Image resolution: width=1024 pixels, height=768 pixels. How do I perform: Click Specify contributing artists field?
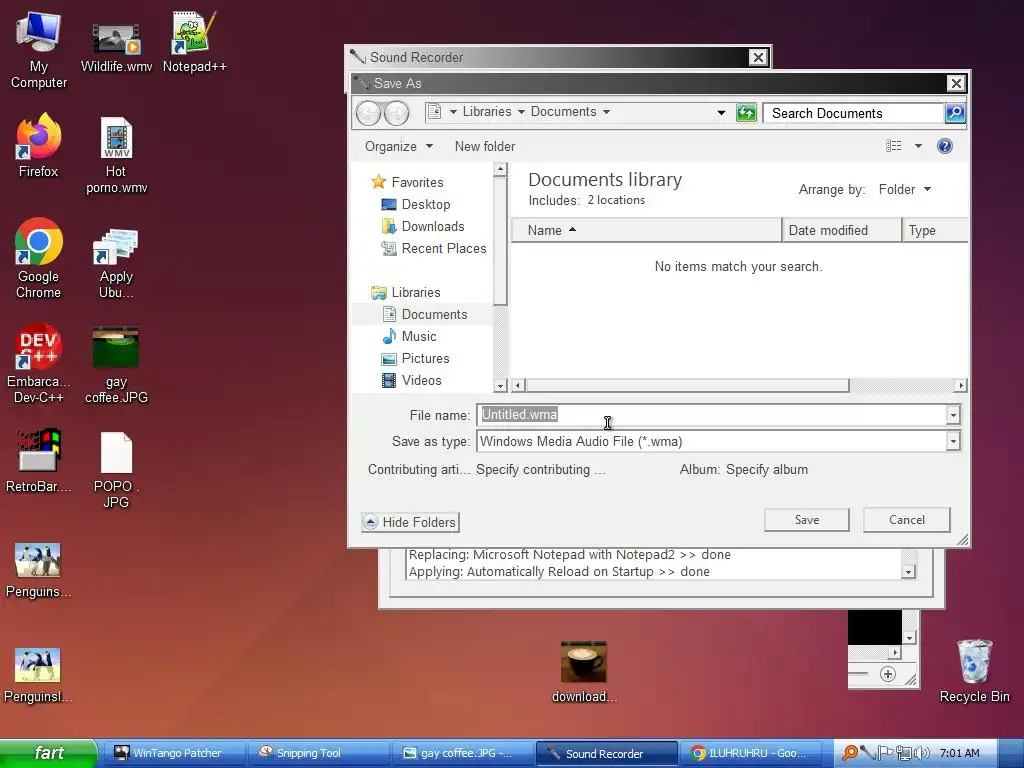[540, 470]
